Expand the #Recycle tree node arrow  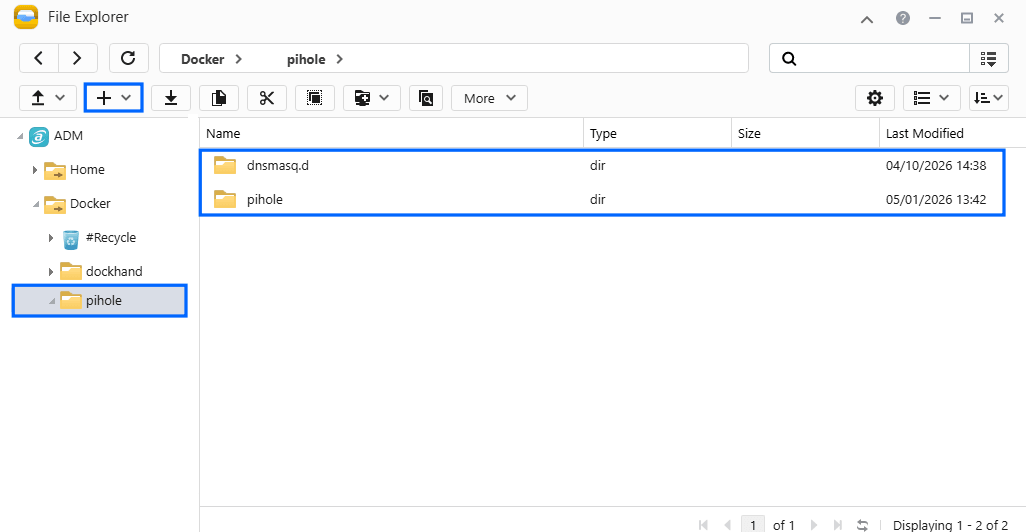point(50,238)
